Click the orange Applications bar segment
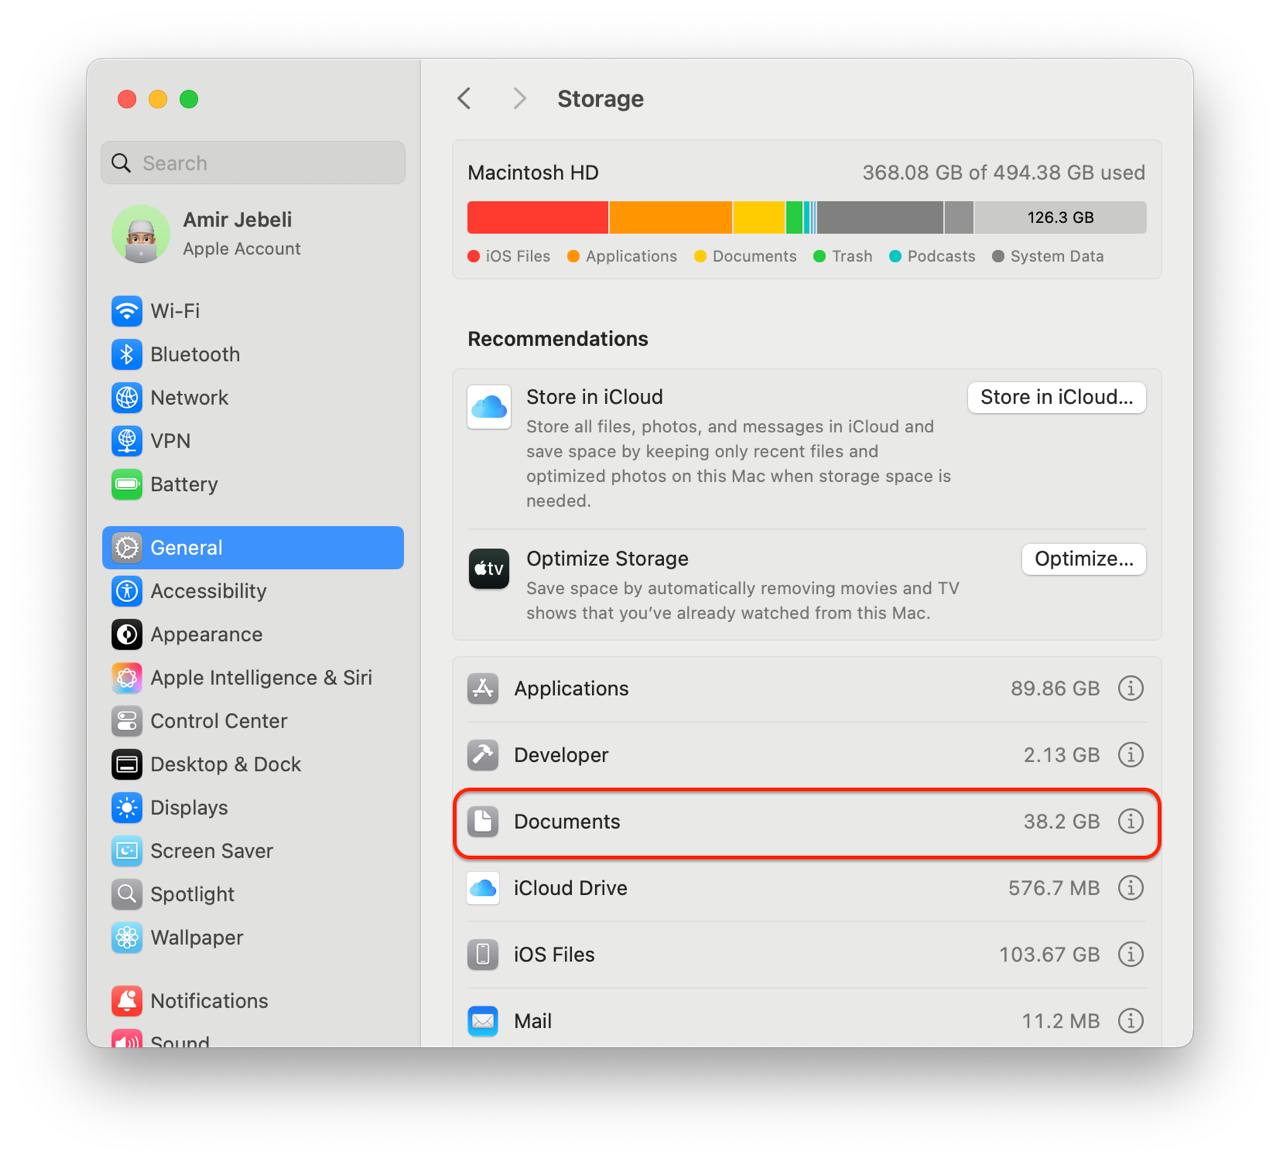The height and width of the screenshot is (1162, 1280). [671, 217]
